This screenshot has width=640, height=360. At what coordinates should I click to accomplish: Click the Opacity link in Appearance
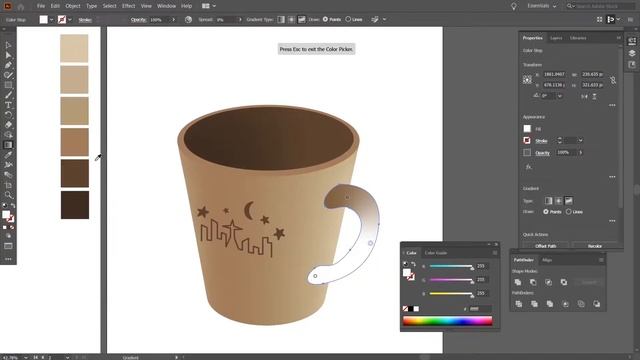(x=542, y=153)
